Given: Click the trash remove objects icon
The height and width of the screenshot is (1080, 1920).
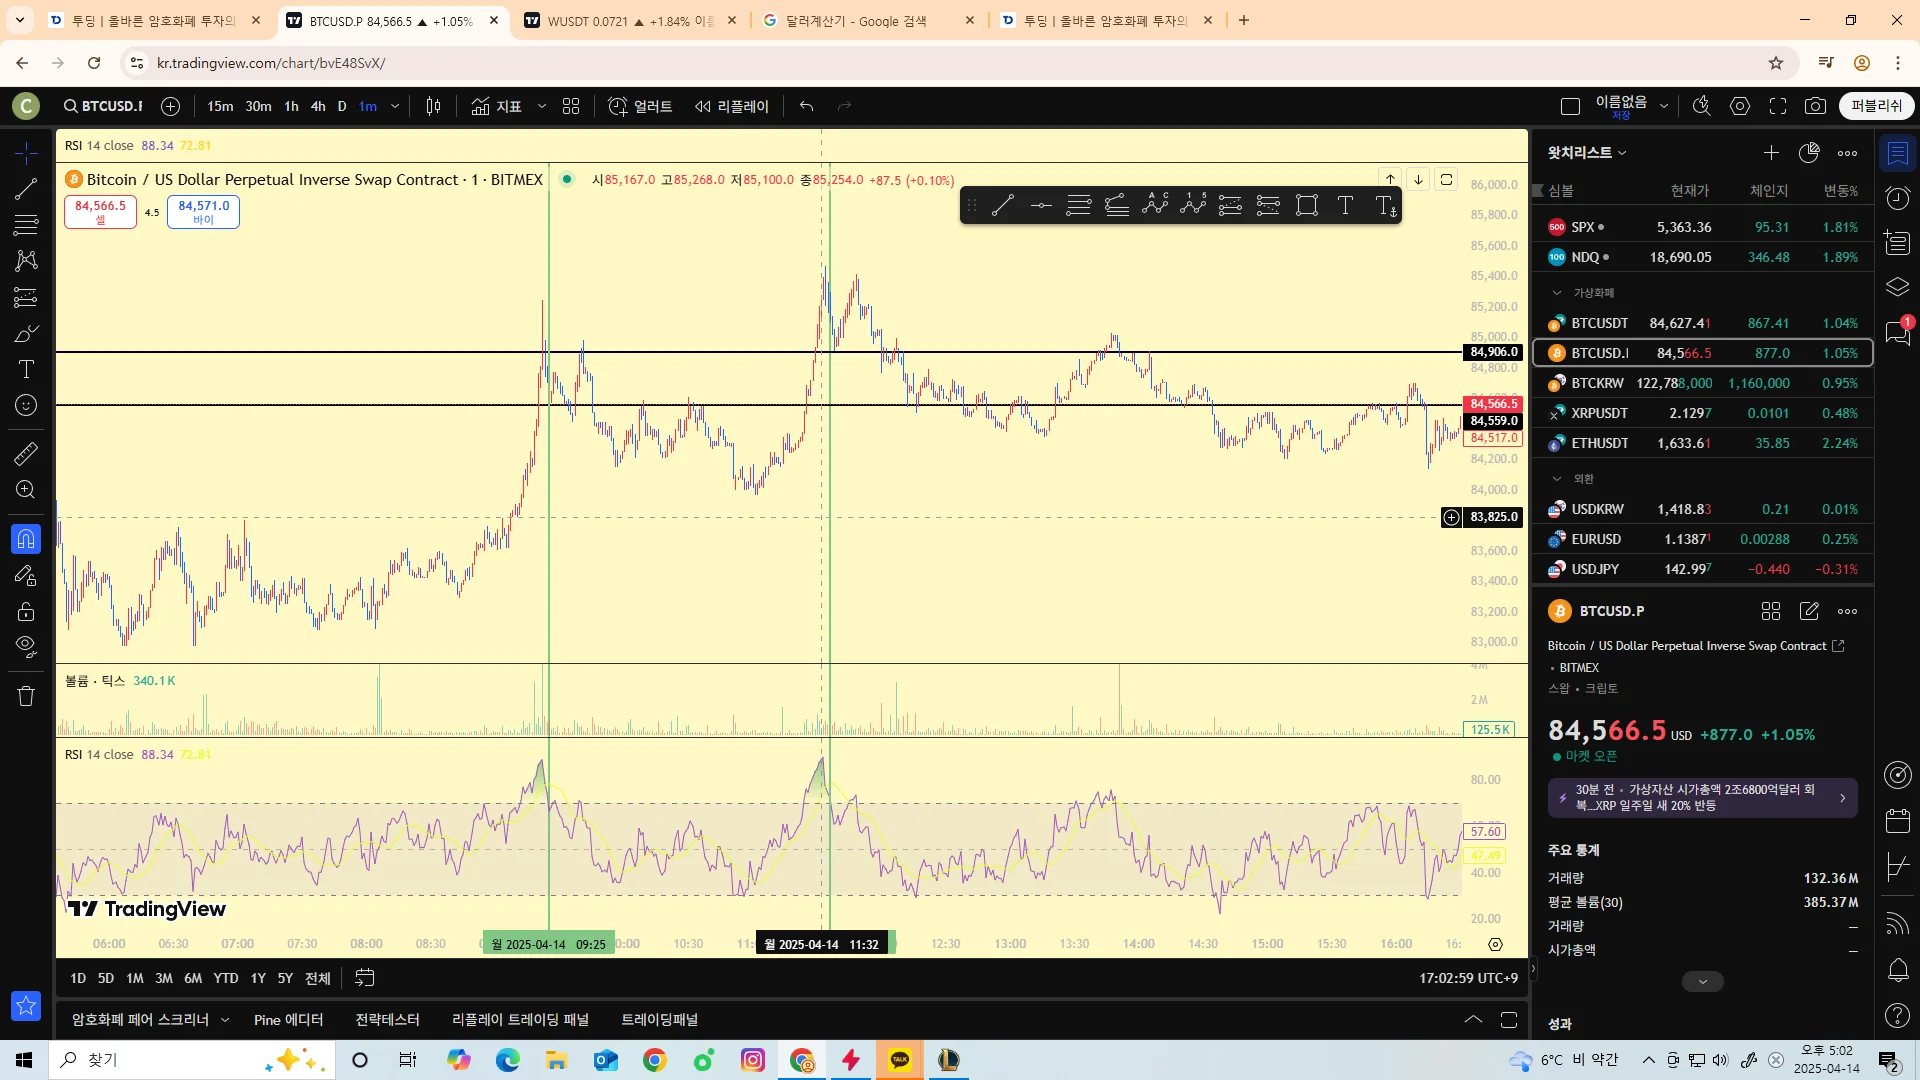Looking at the screenshot, I should pyautogui.click(x=26, y=696).
